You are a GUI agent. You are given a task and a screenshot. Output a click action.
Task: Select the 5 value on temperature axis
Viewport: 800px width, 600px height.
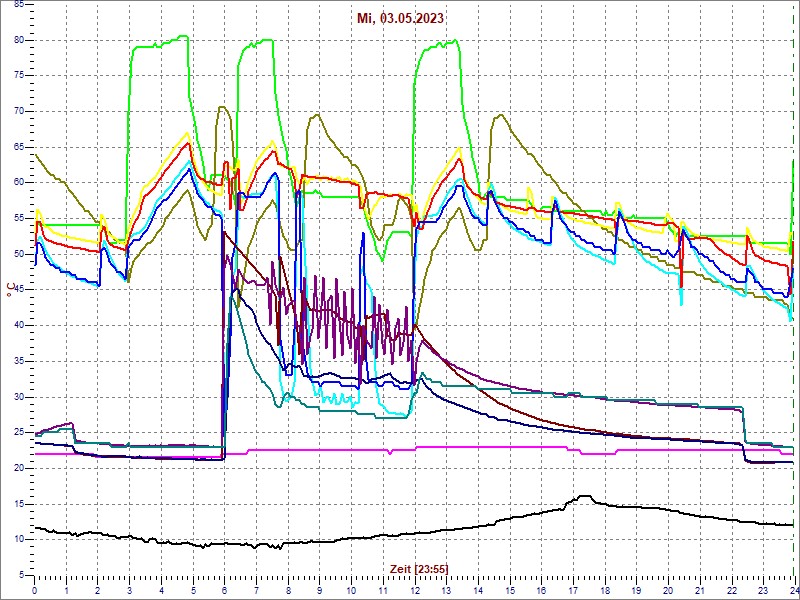click(x=20, y=576)
